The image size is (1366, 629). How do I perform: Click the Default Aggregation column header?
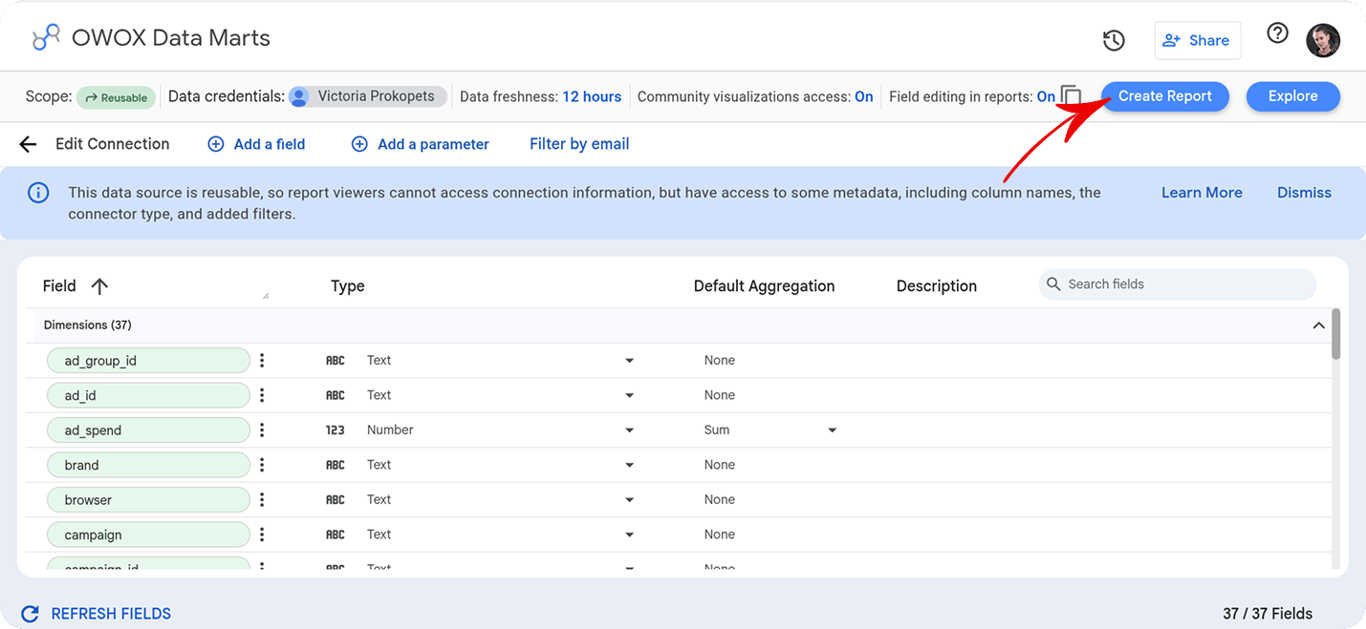[764, 286]
